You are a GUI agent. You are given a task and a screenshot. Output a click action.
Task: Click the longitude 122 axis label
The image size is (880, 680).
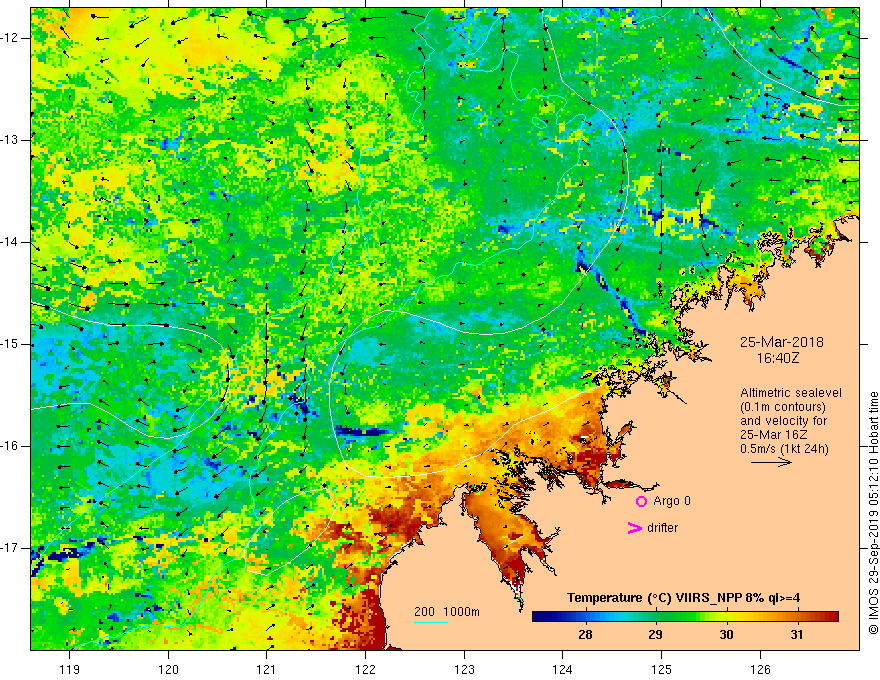point(365,669)
